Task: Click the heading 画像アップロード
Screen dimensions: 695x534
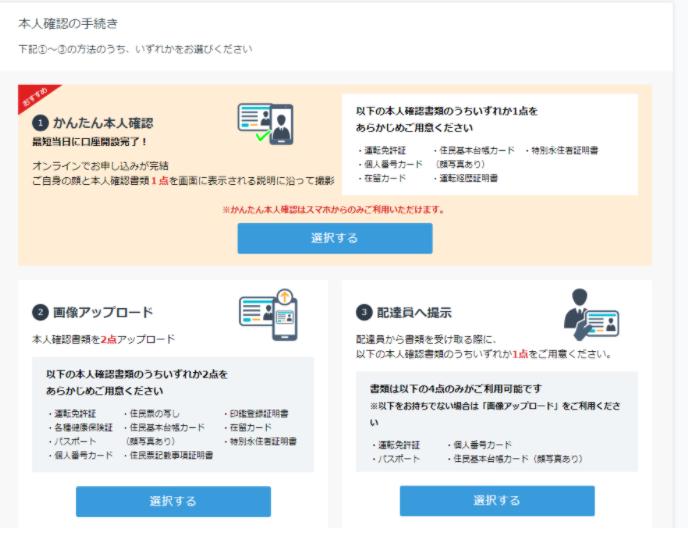Action: click(103, 312)
